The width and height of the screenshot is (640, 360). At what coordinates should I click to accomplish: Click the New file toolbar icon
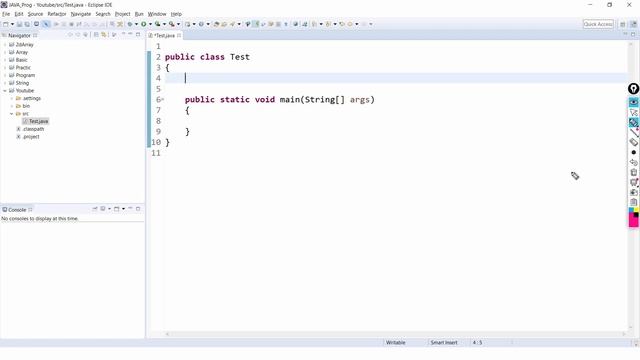(6, 24)
